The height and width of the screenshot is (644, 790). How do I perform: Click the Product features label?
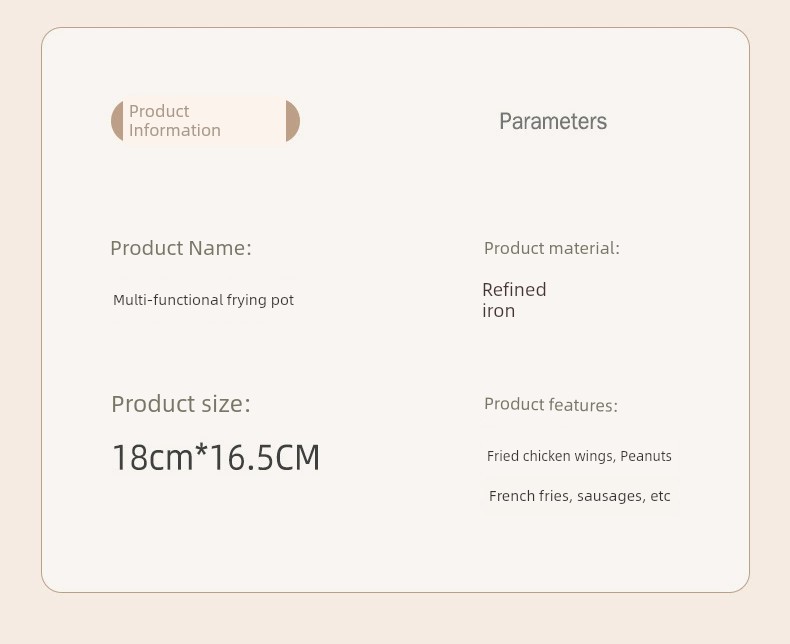(x=551, y=404)
